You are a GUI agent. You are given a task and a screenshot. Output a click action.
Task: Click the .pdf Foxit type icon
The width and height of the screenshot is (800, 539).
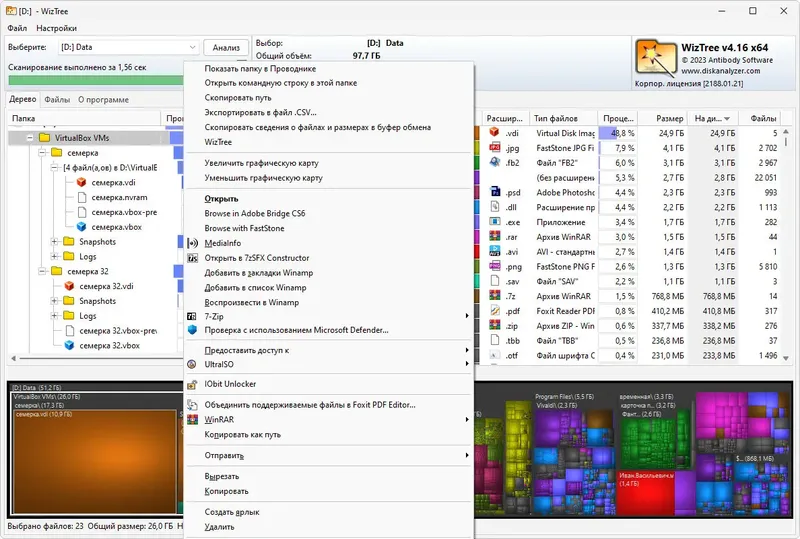(x=494, y=310)
